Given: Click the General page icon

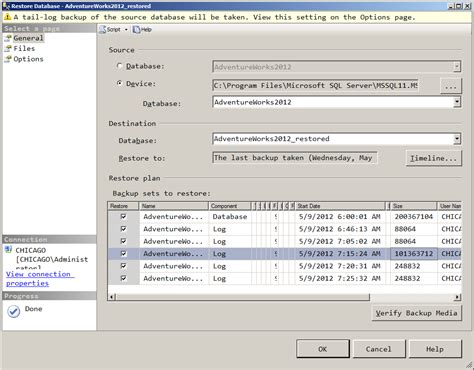Looking at the screenshot, I should point(8,38).
